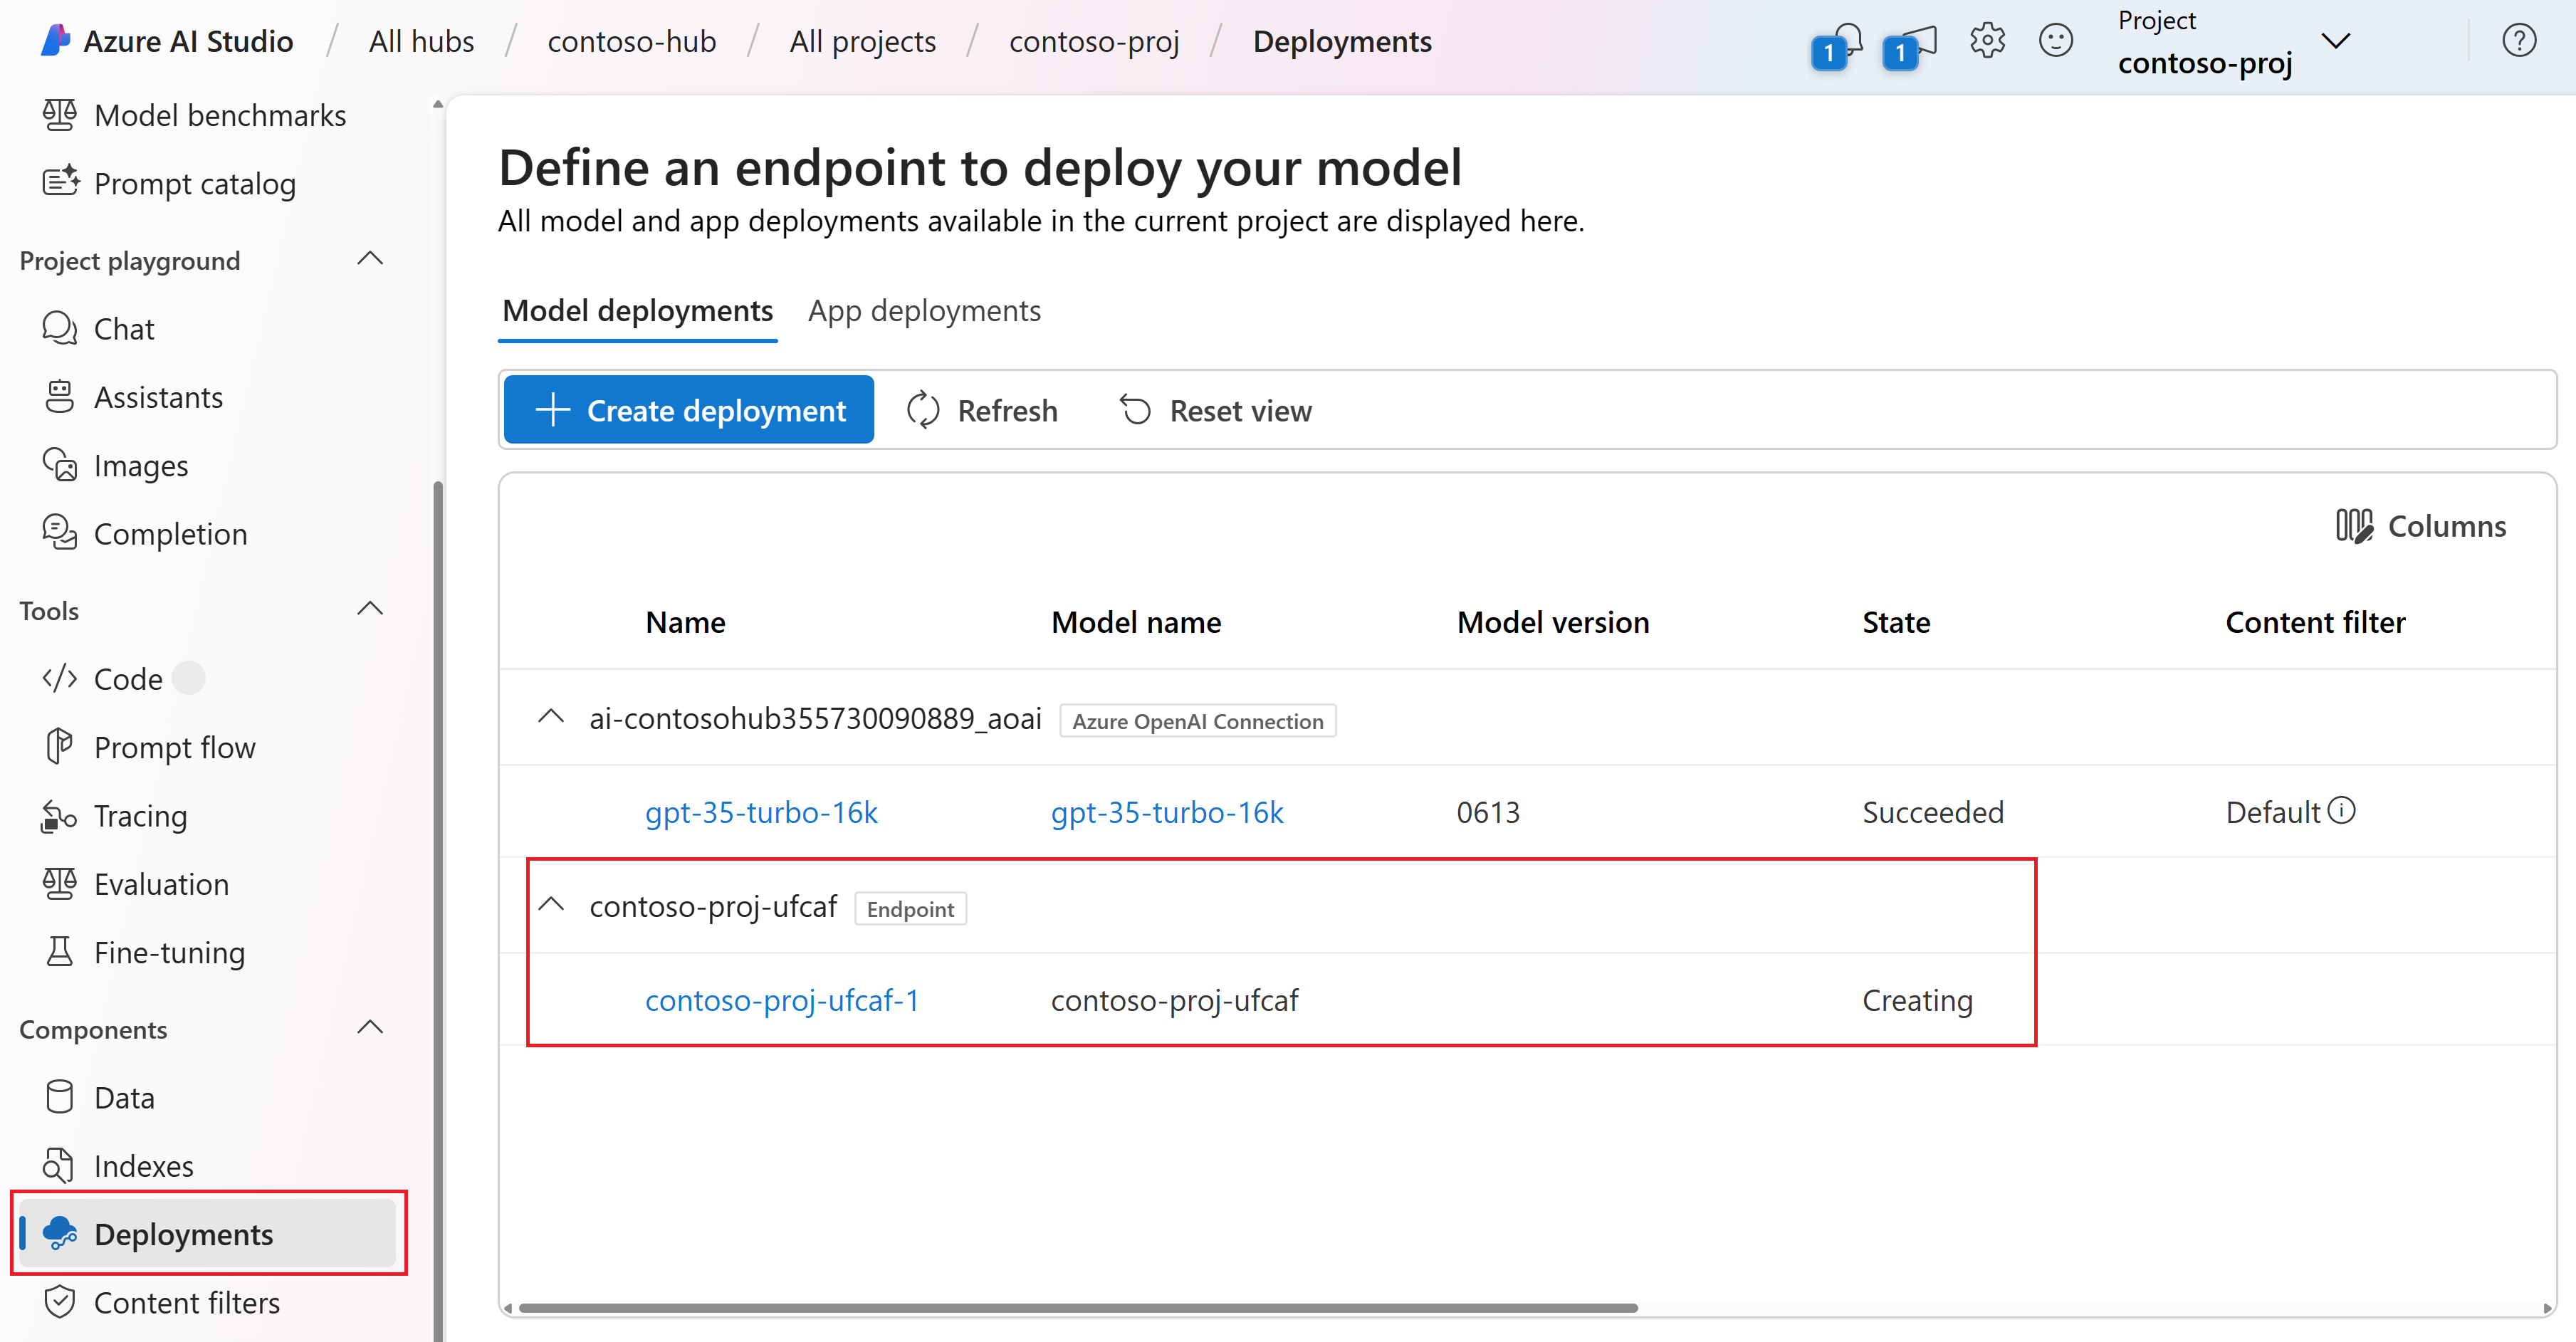Collapse the Project playground section
The image size is (2576, 1342).
pos(370,259)
